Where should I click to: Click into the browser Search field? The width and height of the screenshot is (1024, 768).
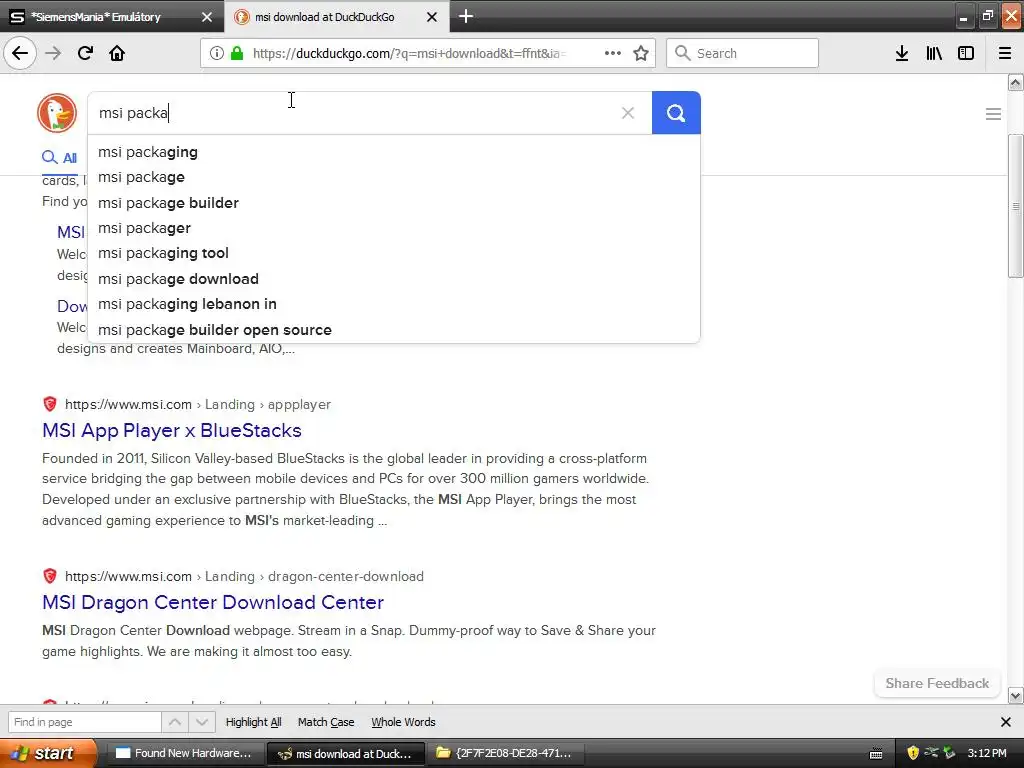[742, 53]
